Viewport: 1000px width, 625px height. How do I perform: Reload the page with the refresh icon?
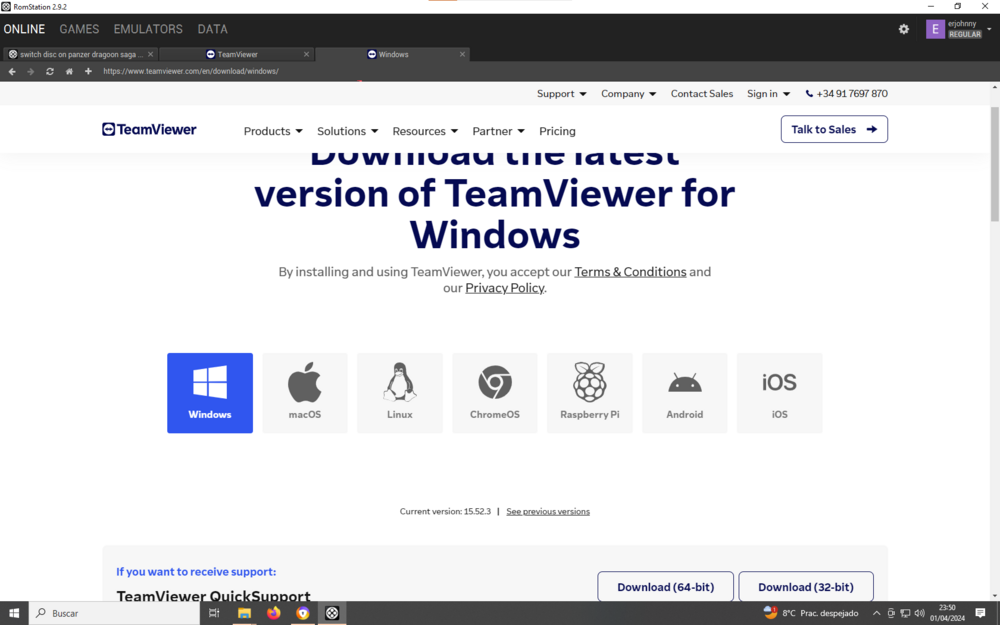pyautogui.click(x=50, y=72)
